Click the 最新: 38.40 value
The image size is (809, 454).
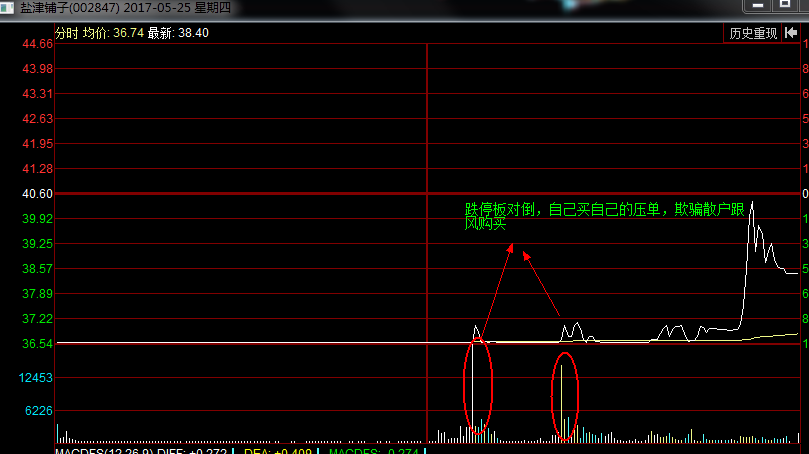[178, 33]
